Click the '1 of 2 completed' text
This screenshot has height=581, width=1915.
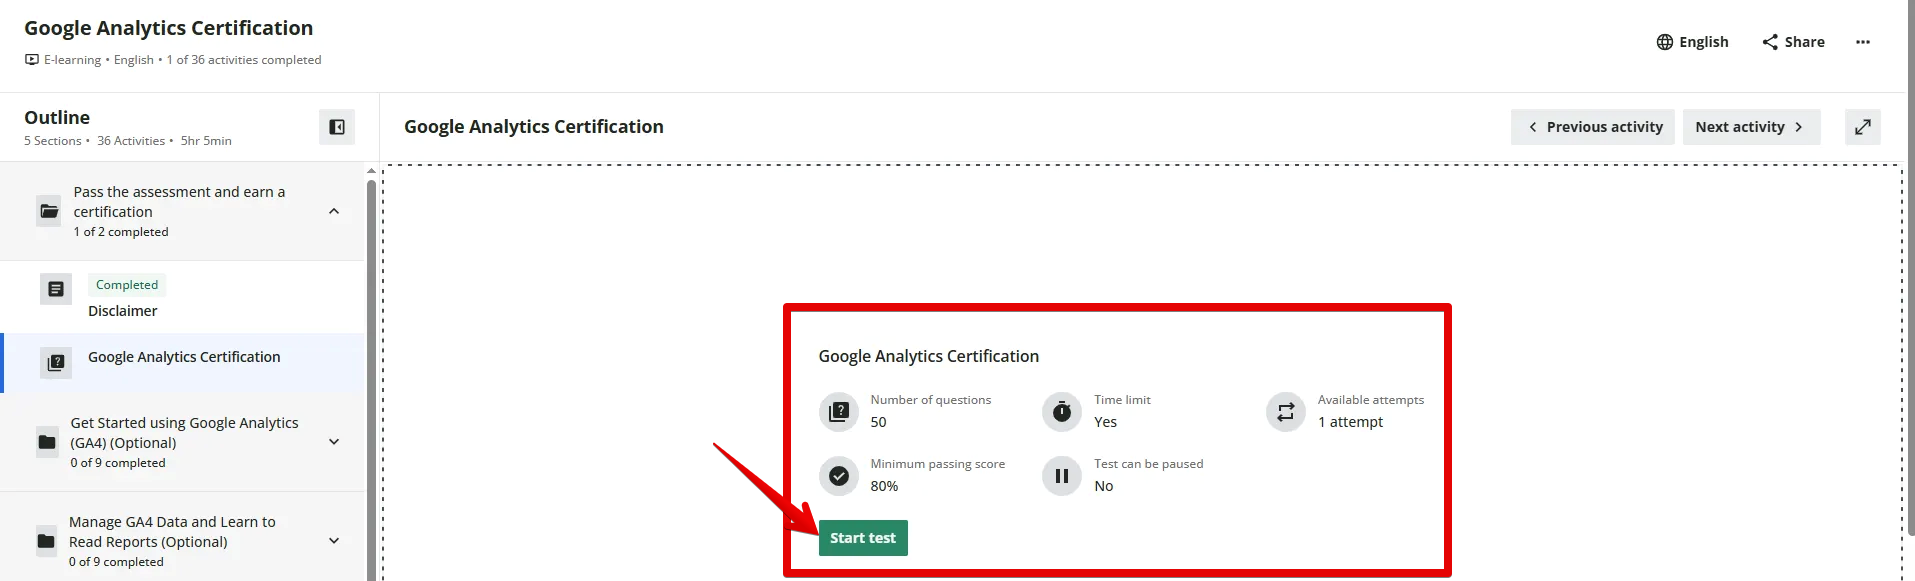121,232
